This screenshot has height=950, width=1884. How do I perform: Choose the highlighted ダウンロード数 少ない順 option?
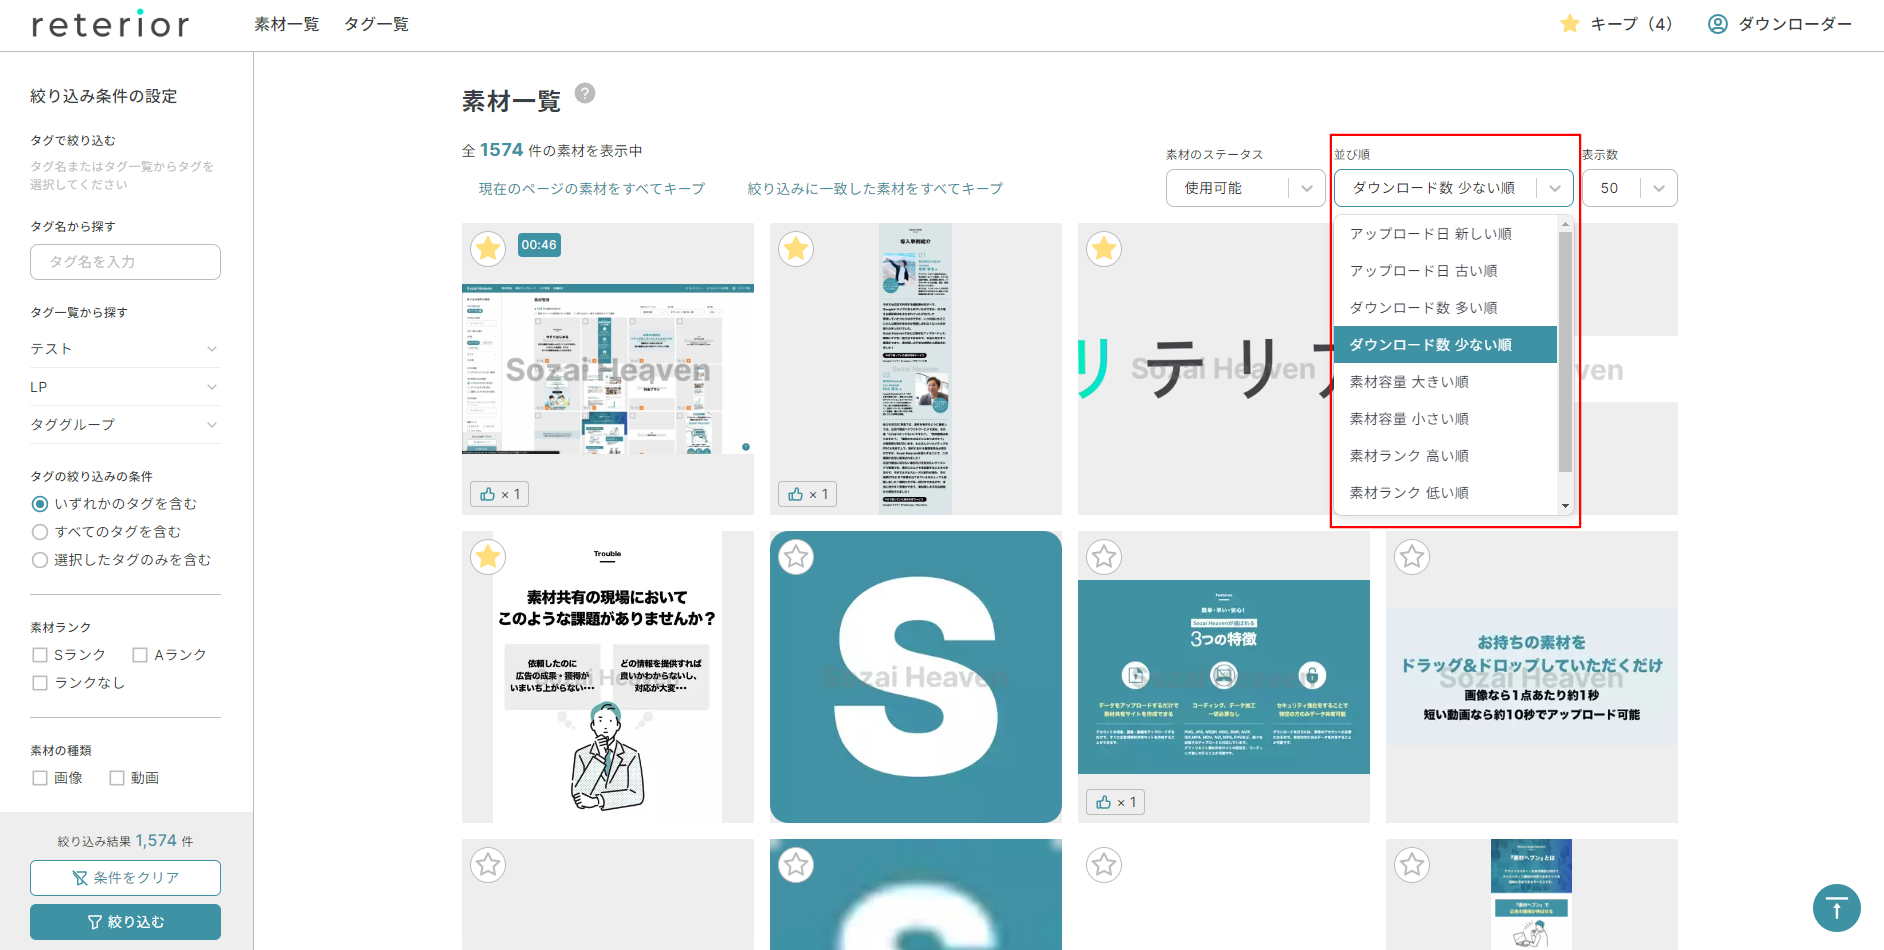pos(1445,345)
